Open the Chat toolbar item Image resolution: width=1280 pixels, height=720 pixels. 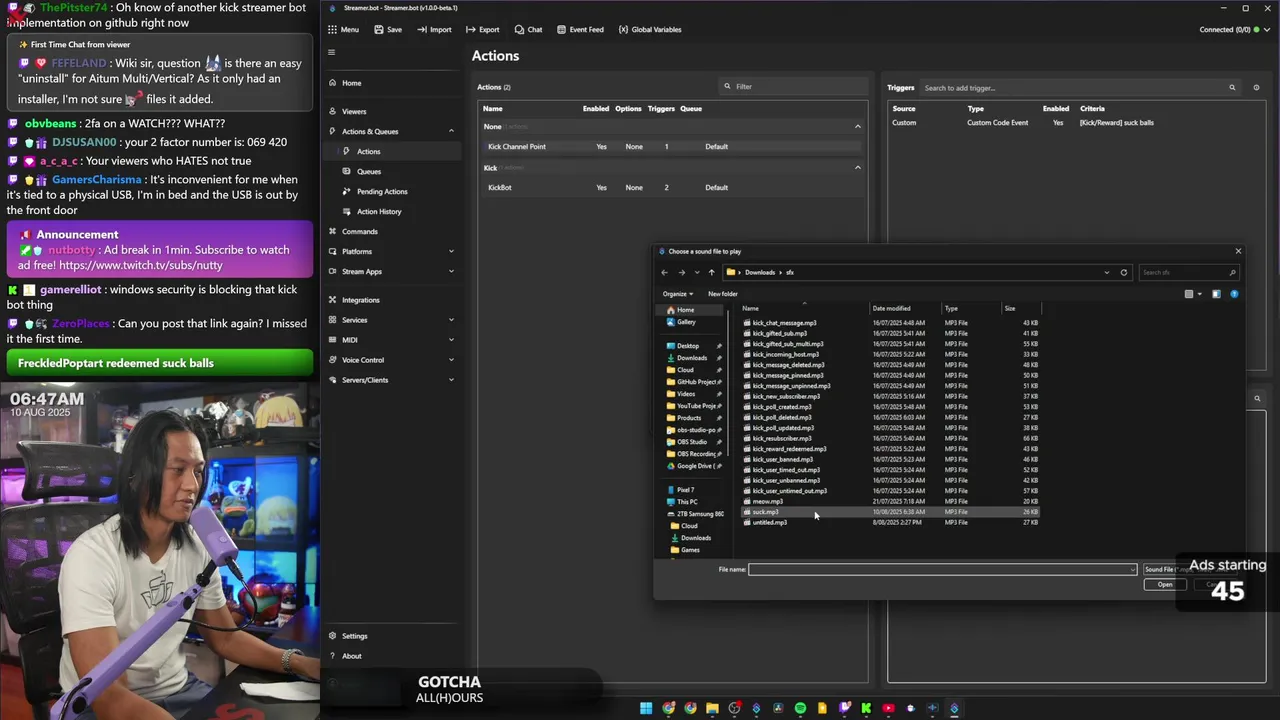tap(528, 29)
